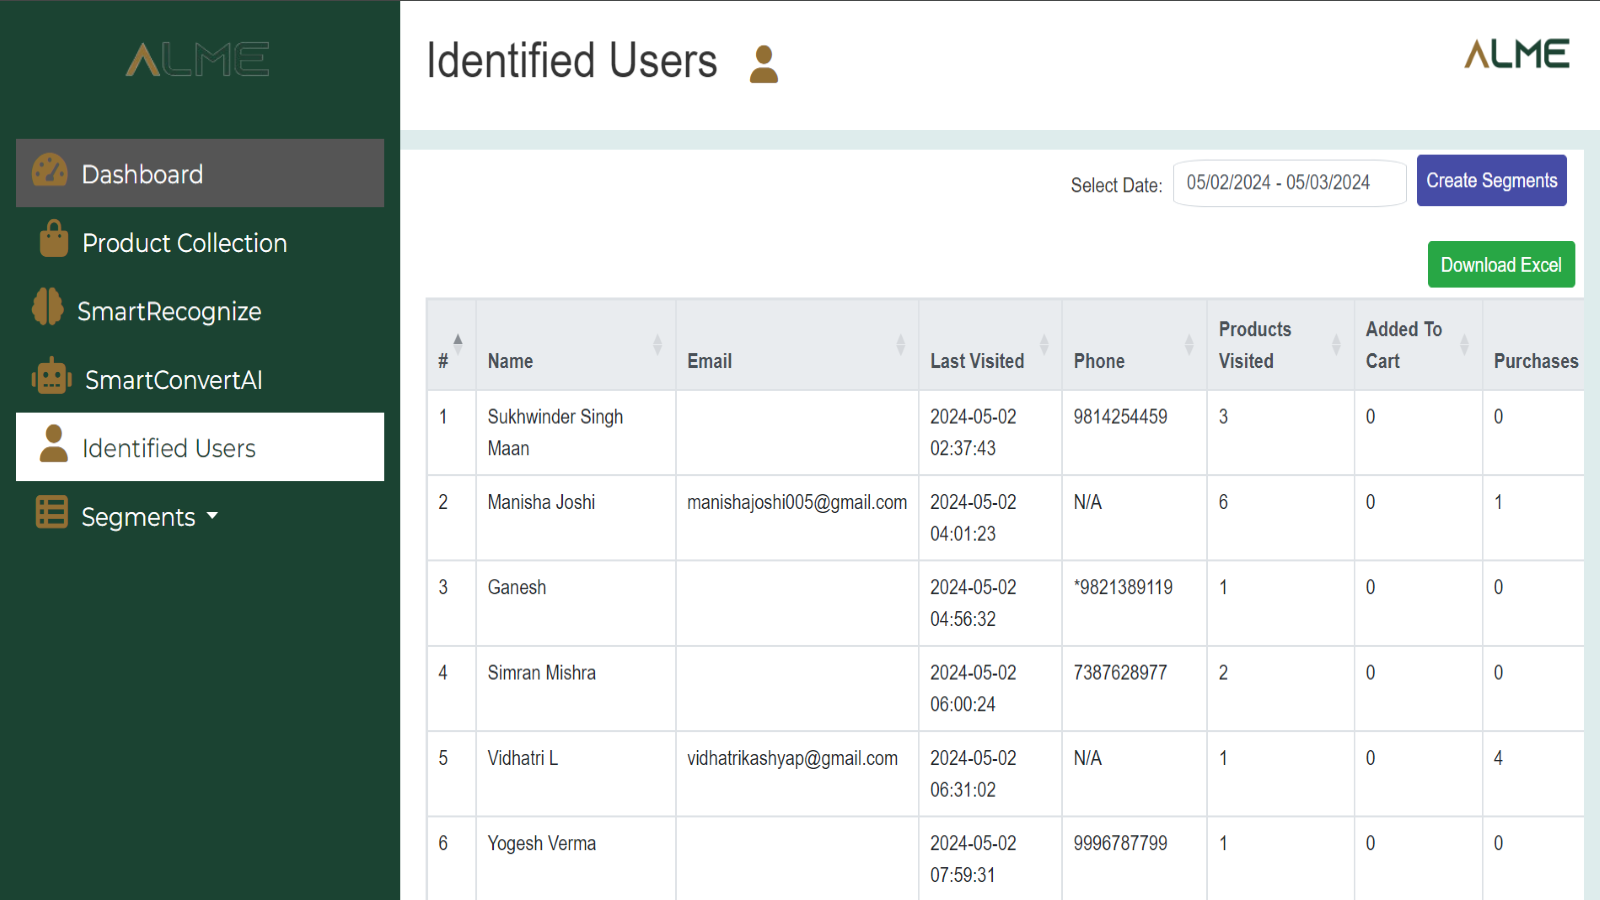Click Purchases value 4 for Vidhatri L
Image resolution: width=1600 pixels, height=900 pixels.
(x=1498, y=758)
